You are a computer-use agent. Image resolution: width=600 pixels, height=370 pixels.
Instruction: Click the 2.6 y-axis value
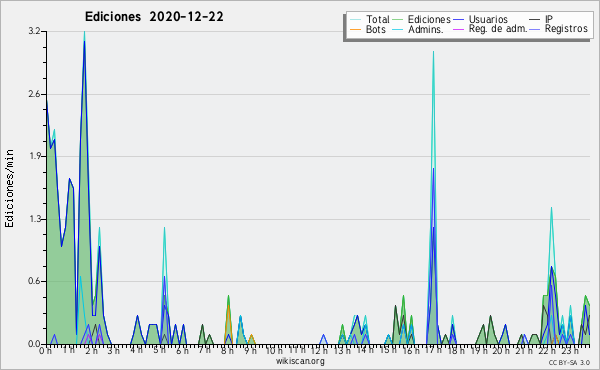pos(34,94)
